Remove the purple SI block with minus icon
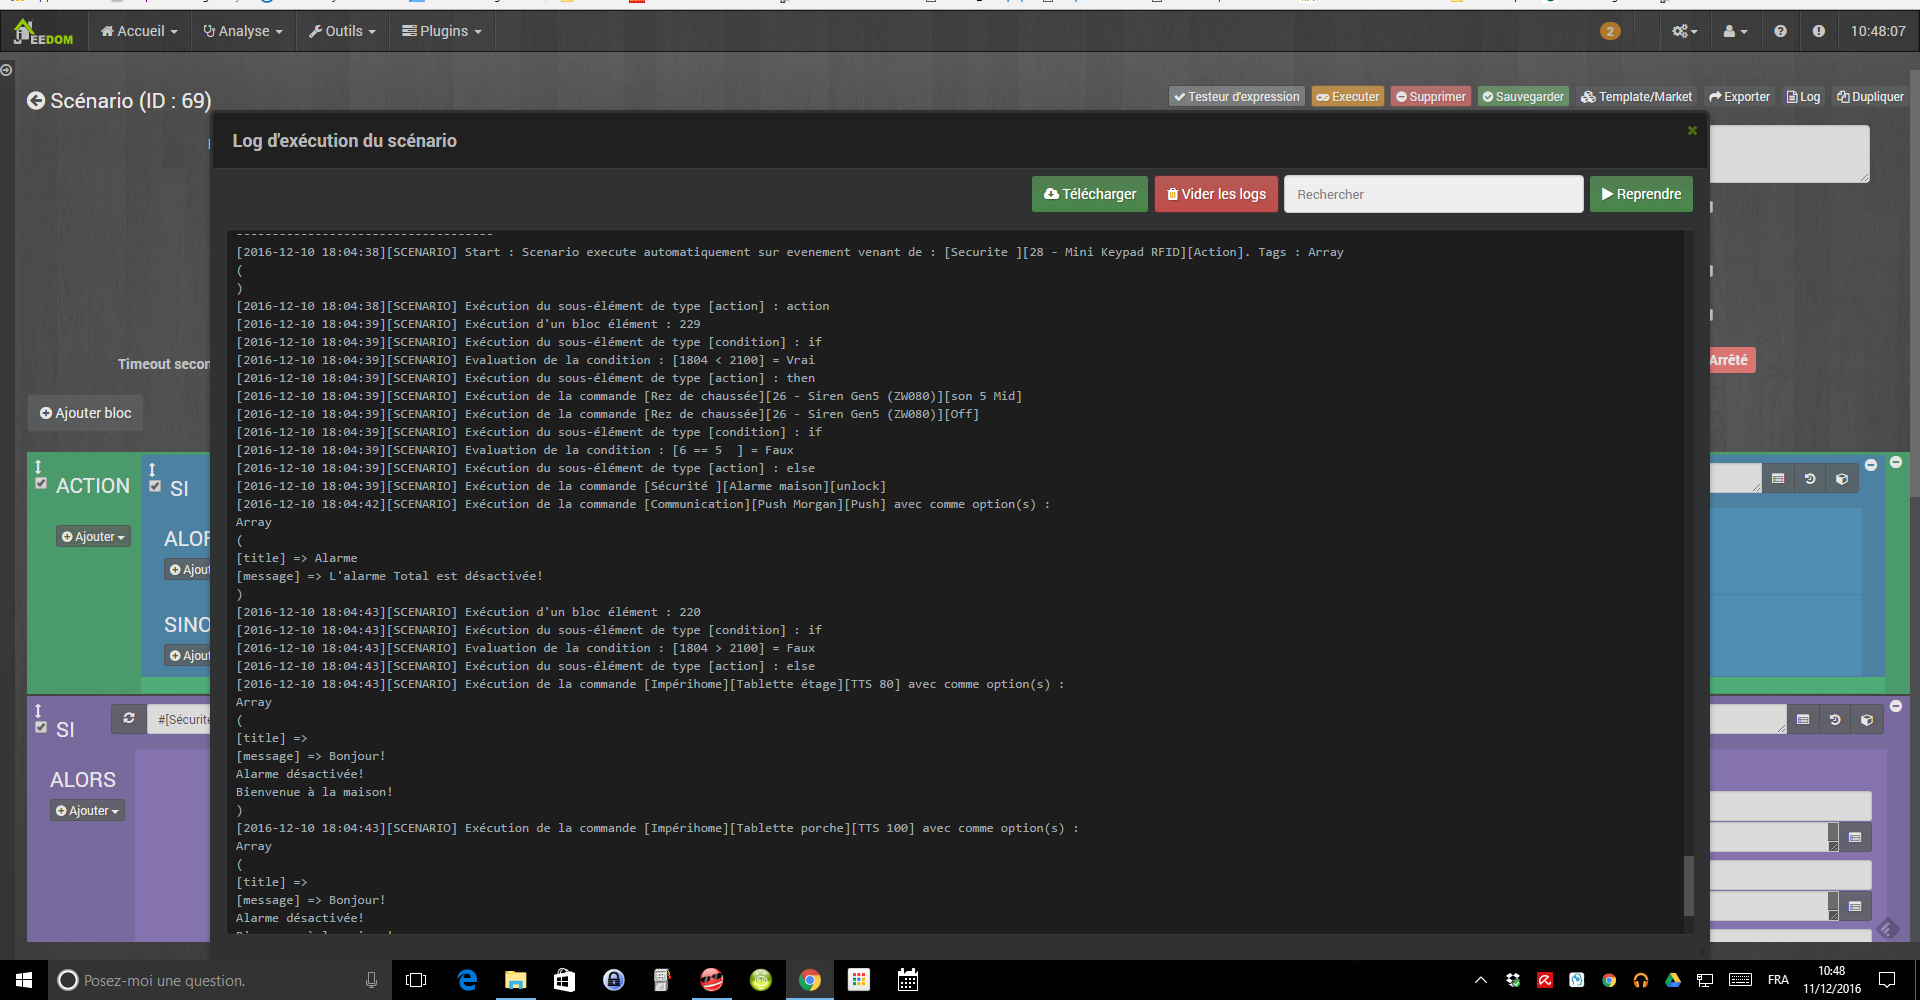The height and width of the screenshot is (1000, 1920). [1896, 706]
